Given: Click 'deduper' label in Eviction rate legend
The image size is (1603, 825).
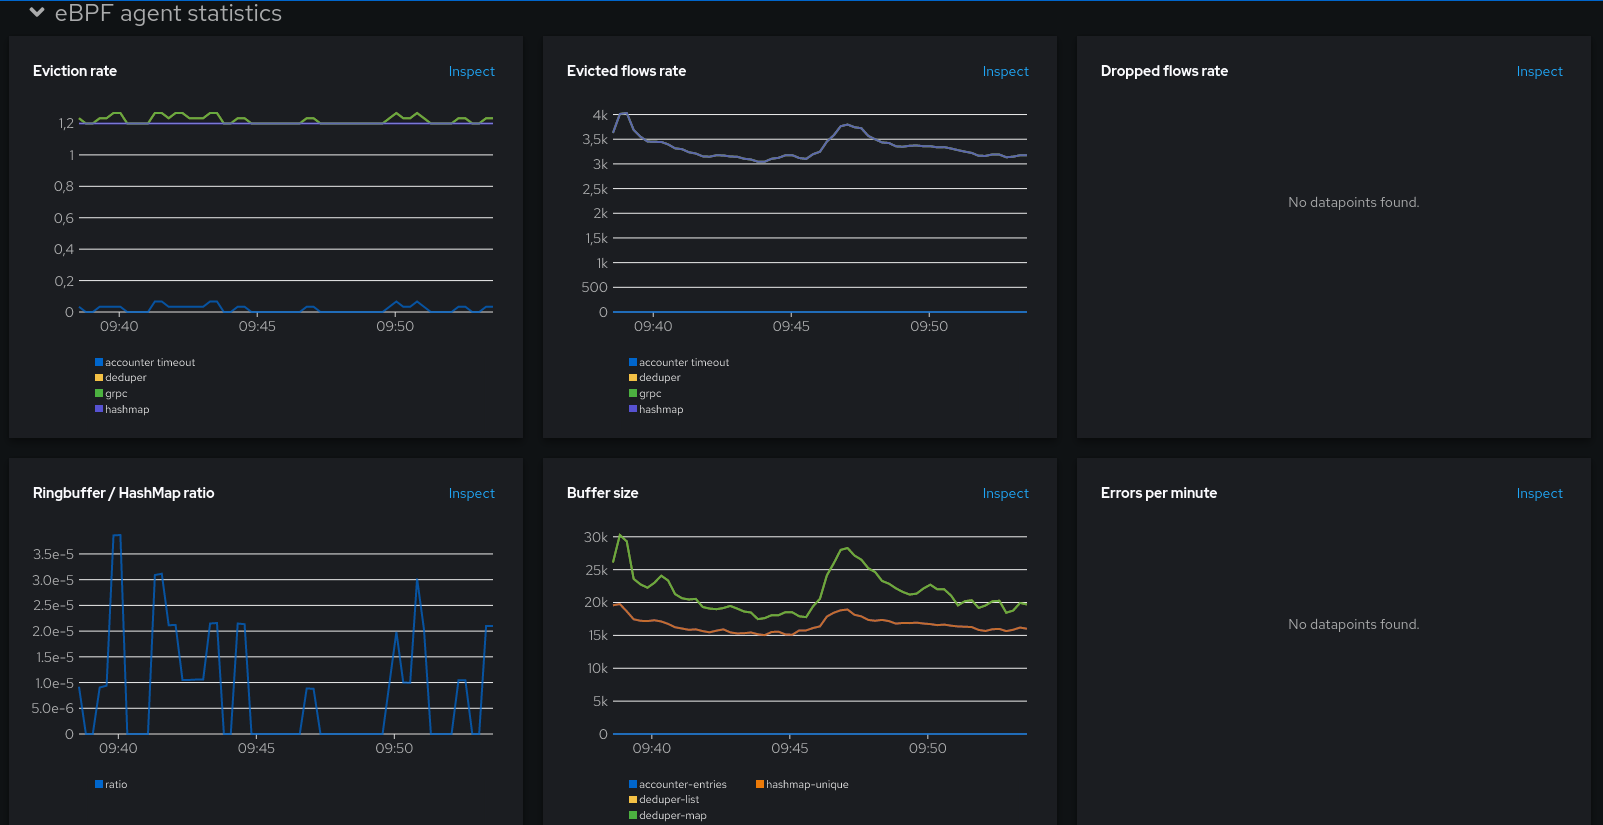Looking at the screenshot, I should (x=126, y=378).
